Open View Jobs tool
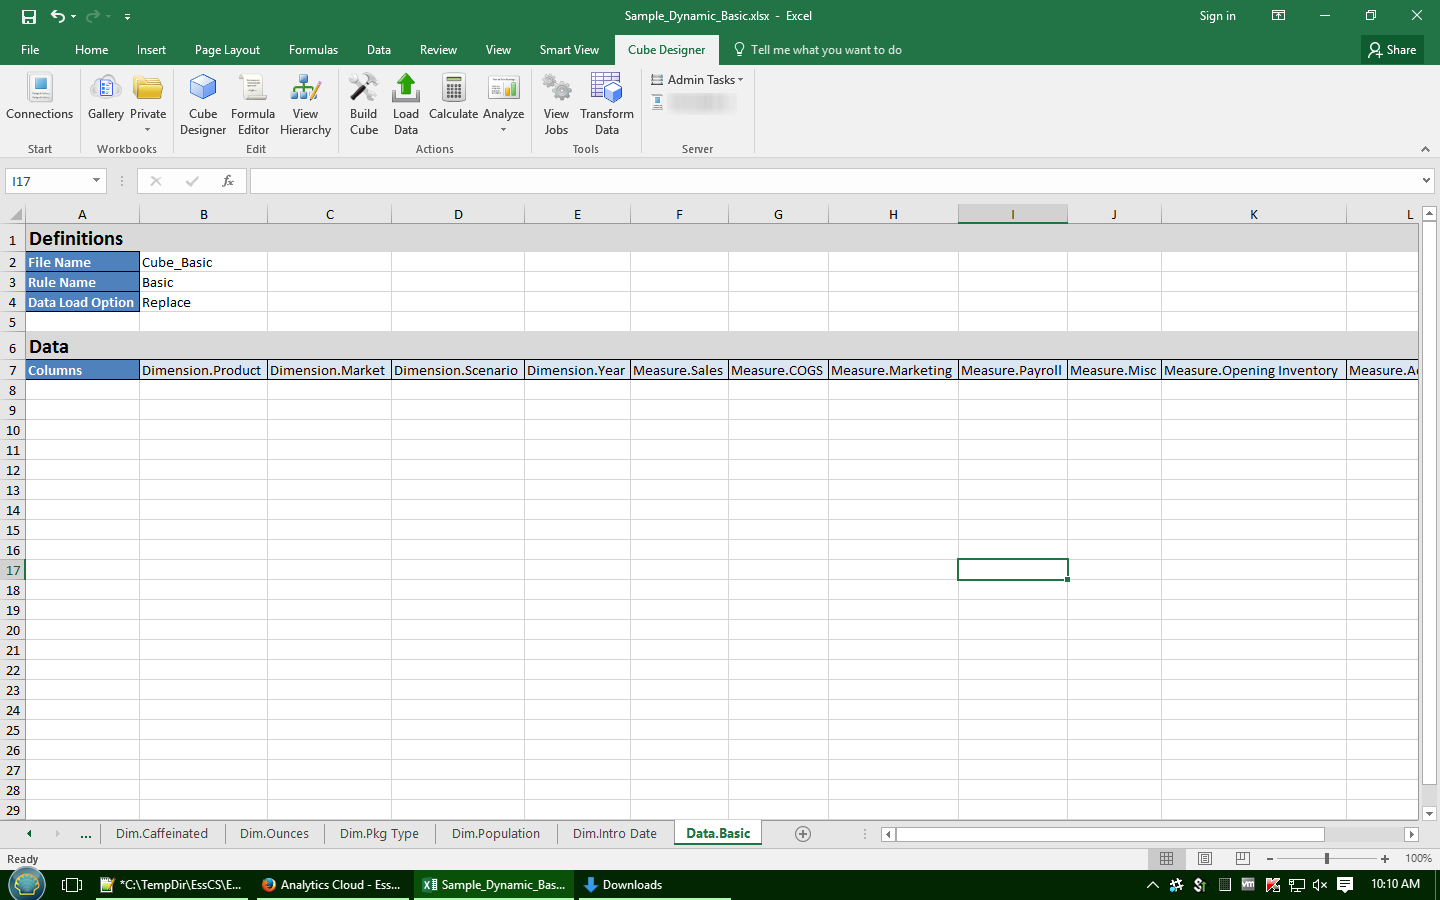 (556, 104)
